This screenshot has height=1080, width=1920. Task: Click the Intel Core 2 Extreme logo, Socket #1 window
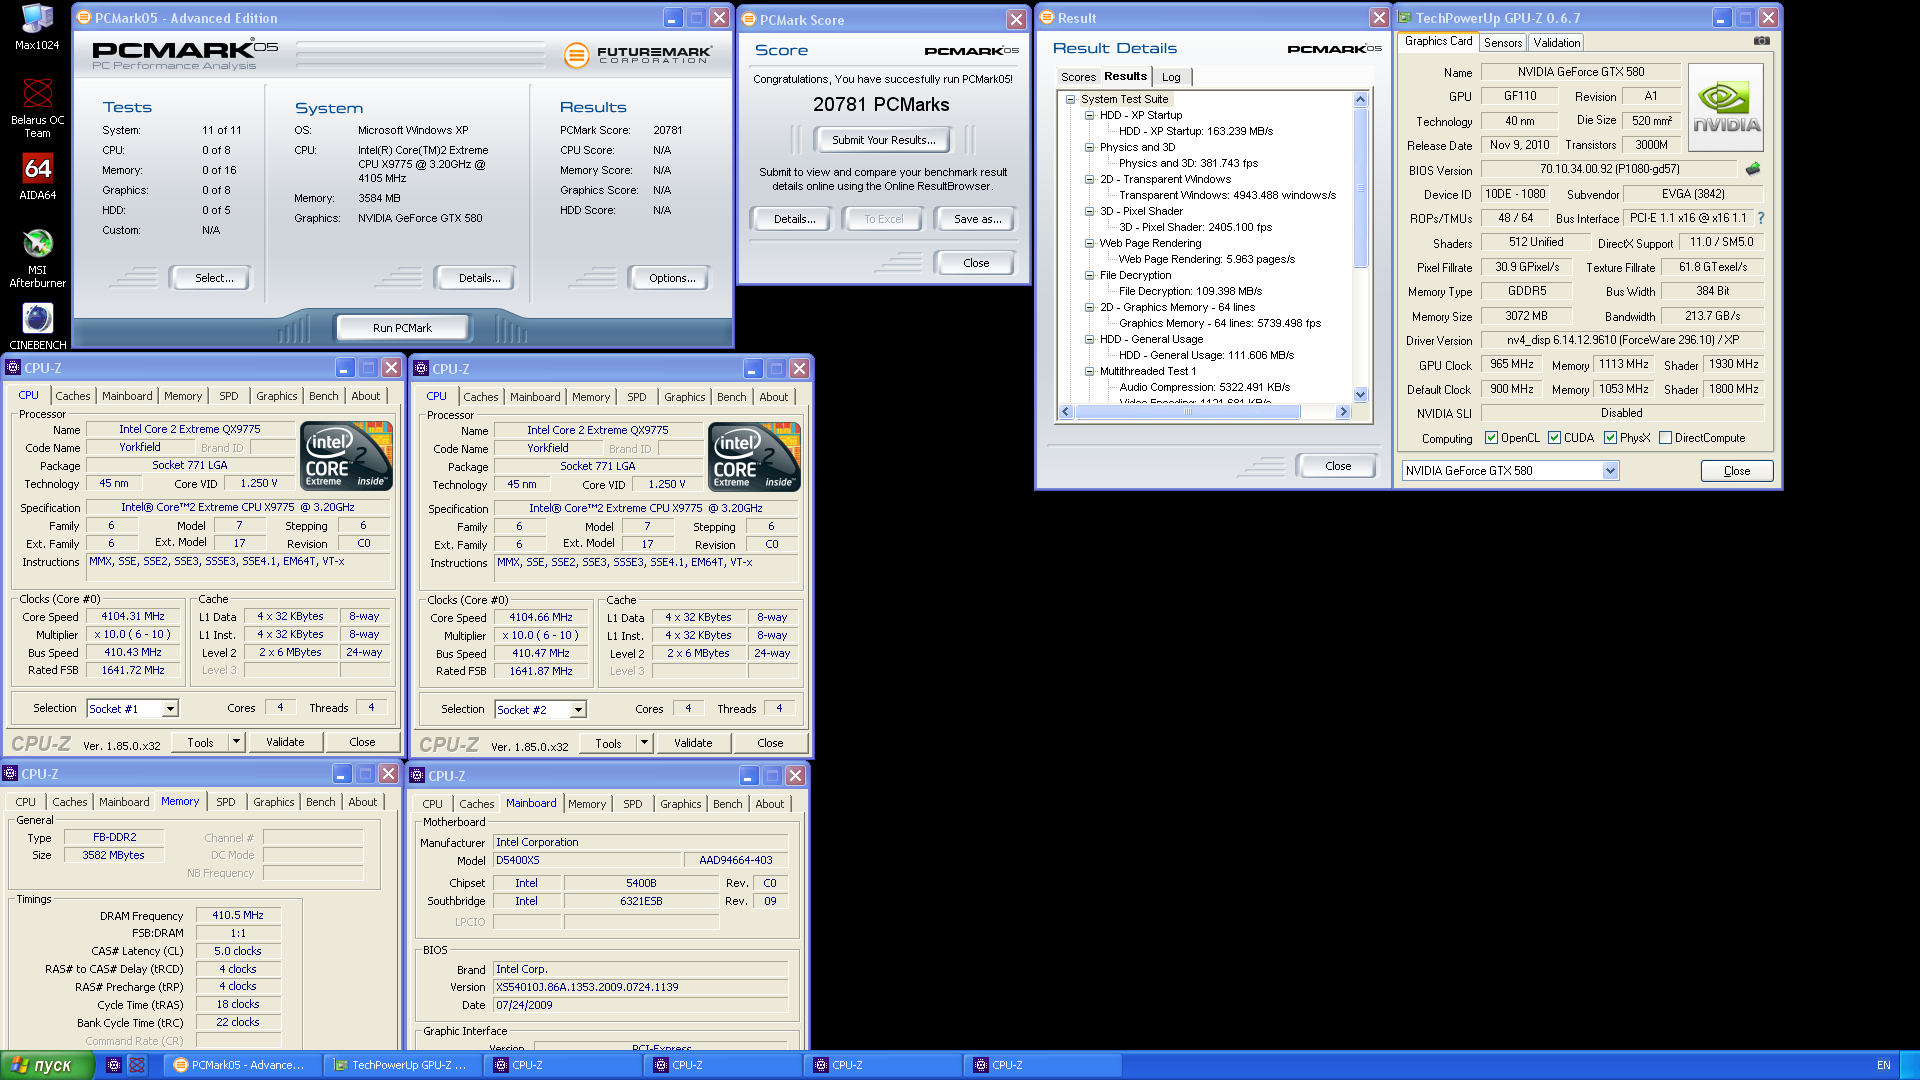(347, 456)
